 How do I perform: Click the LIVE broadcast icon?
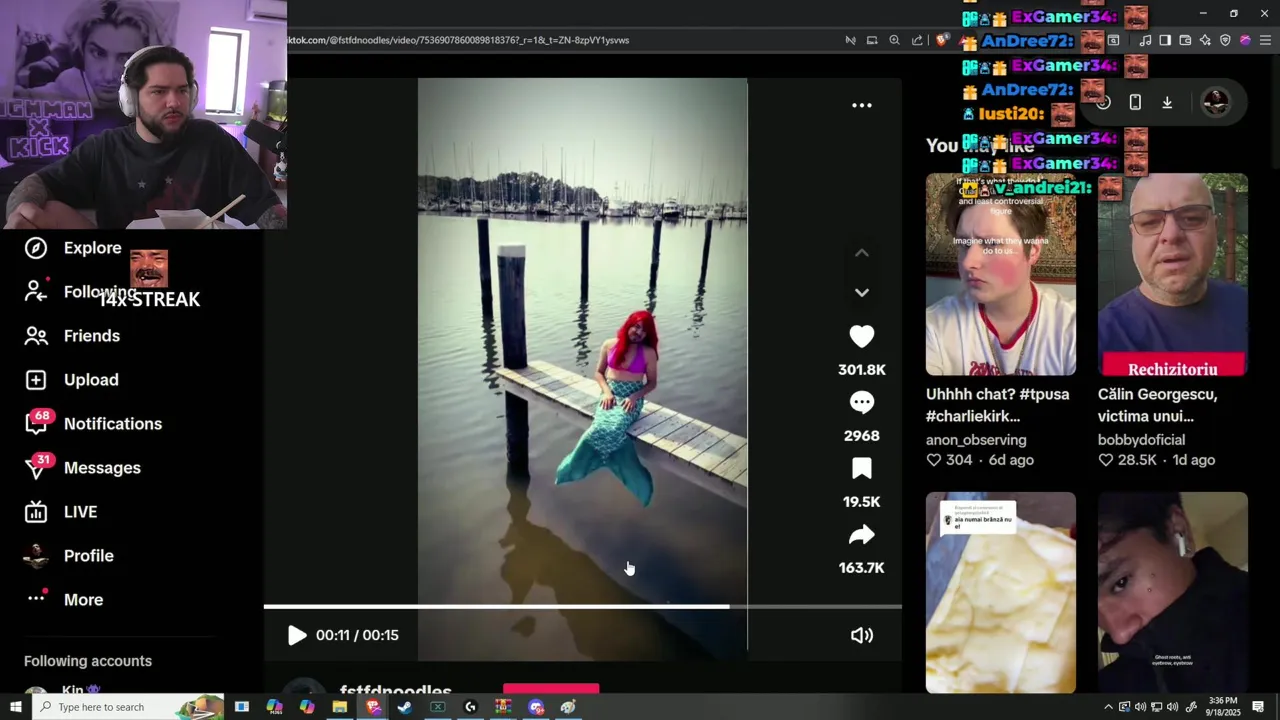36,512
